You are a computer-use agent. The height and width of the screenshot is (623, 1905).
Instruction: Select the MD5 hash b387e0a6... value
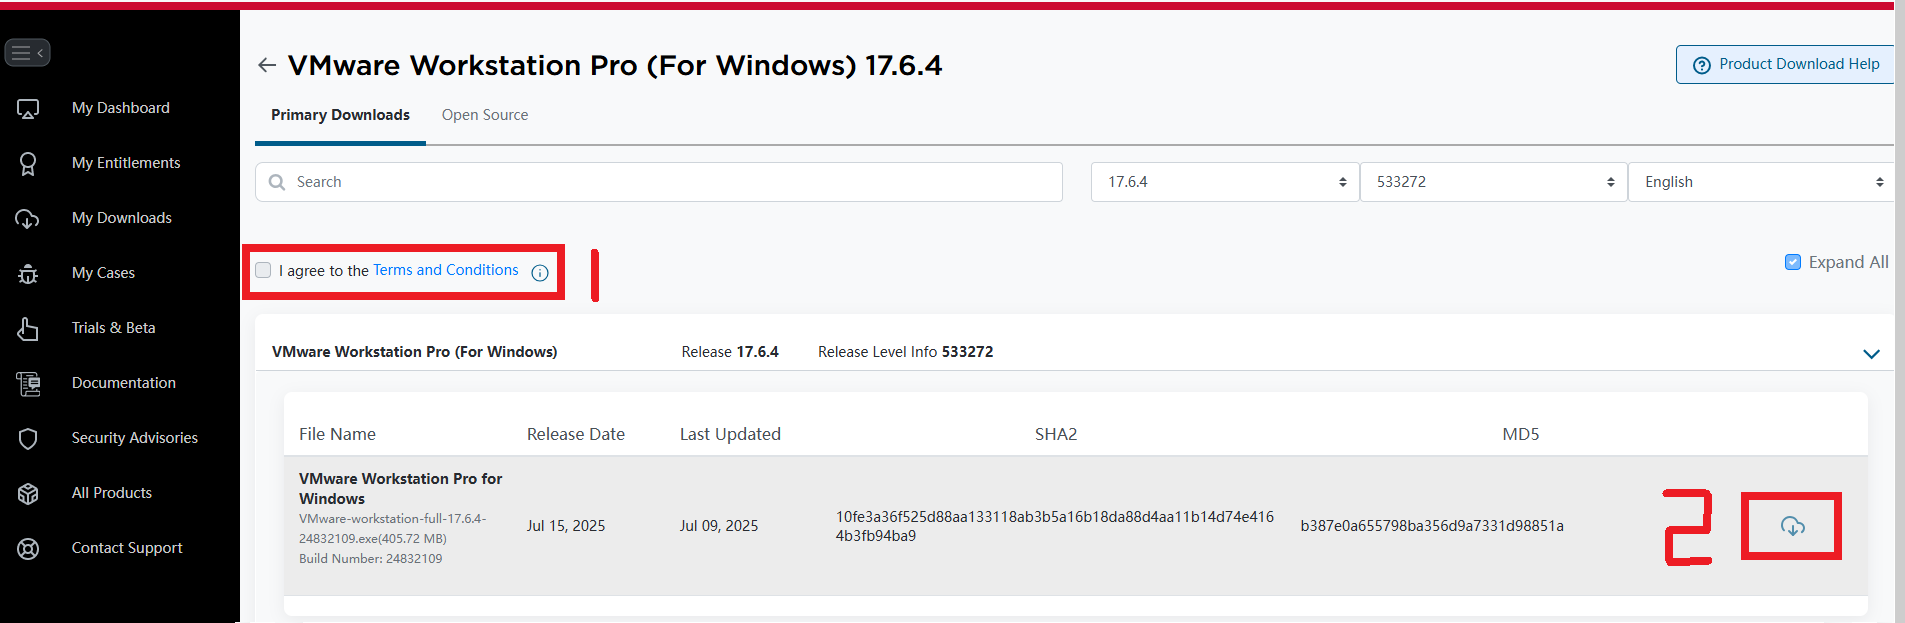1432,526
